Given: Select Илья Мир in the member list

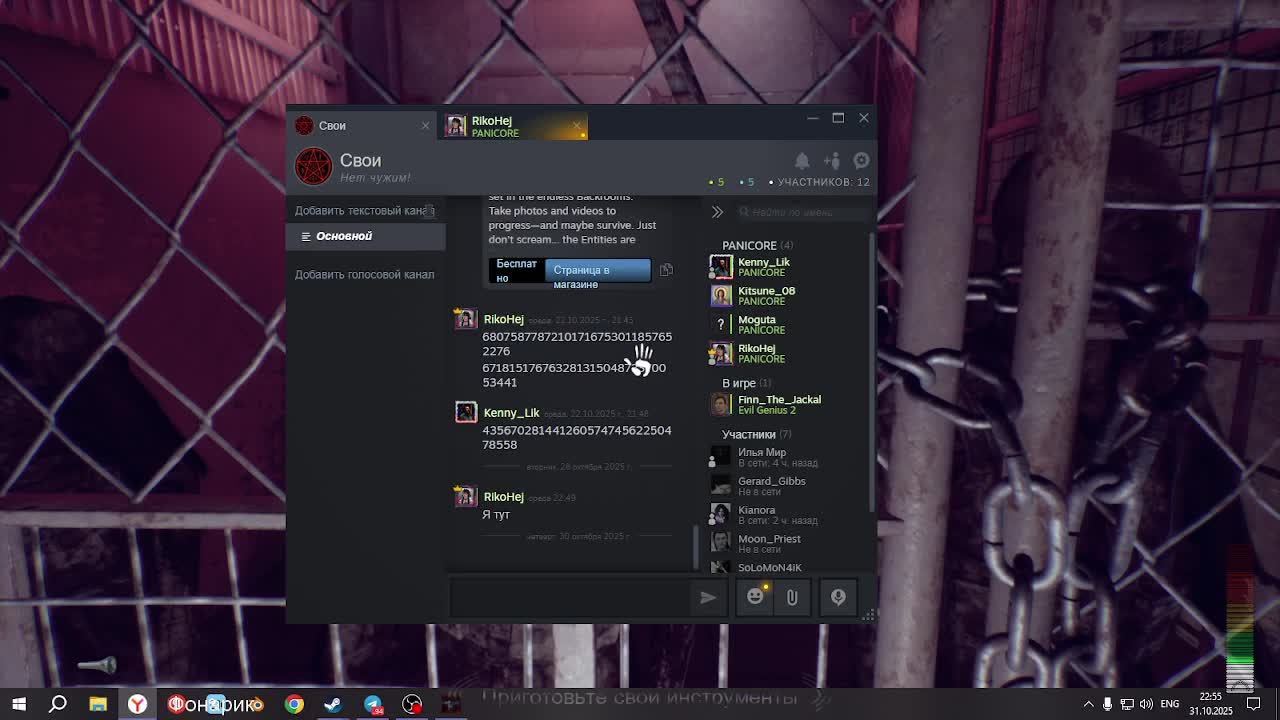Looking at the screenshot, I should 786,457.
